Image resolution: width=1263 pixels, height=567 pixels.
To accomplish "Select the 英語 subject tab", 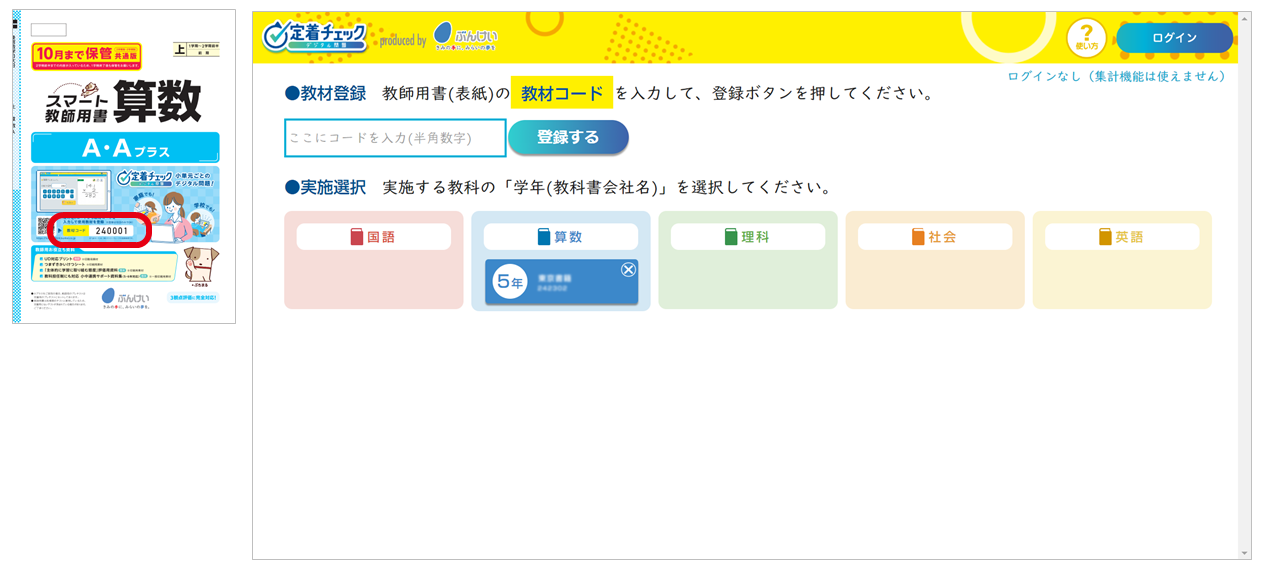I will pyautogui.click(x=1121, y=237).
